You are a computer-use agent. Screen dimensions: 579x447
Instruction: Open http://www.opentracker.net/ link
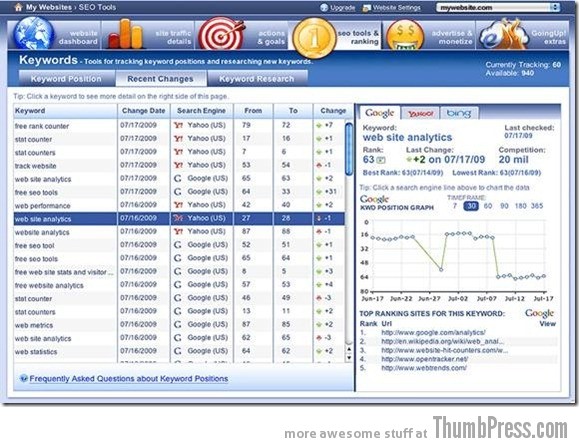[424, 359]
